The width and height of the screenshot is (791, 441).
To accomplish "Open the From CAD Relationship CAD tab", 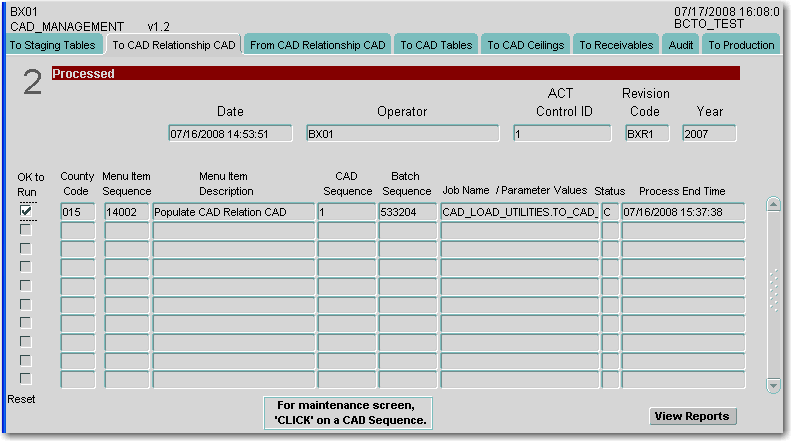I will pyautogui.click(x=318, y=45).
